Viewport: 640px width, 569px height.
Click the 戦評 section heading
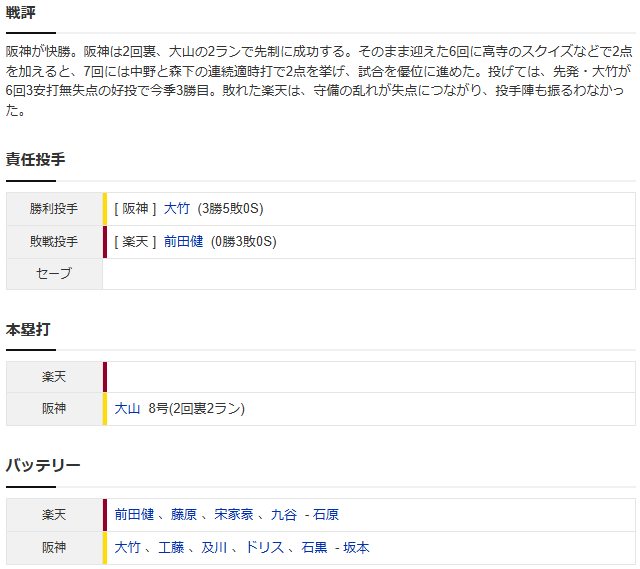point(21,13)
